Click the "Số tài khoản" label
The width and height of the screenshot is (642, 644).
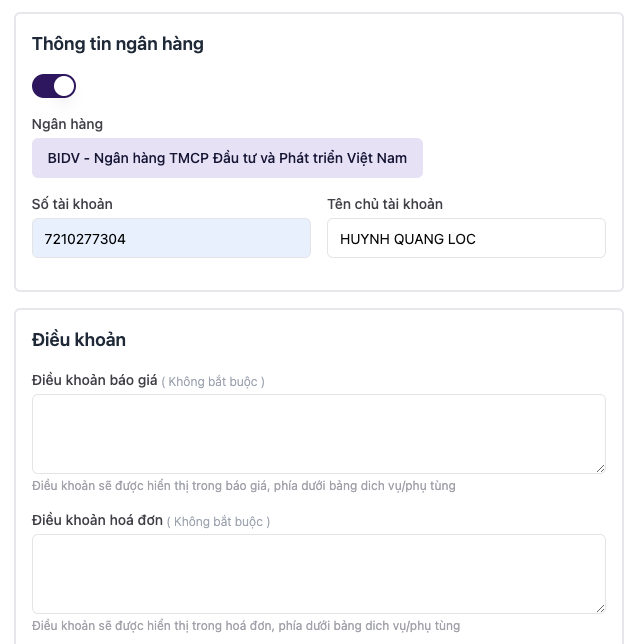pos(72,204)
